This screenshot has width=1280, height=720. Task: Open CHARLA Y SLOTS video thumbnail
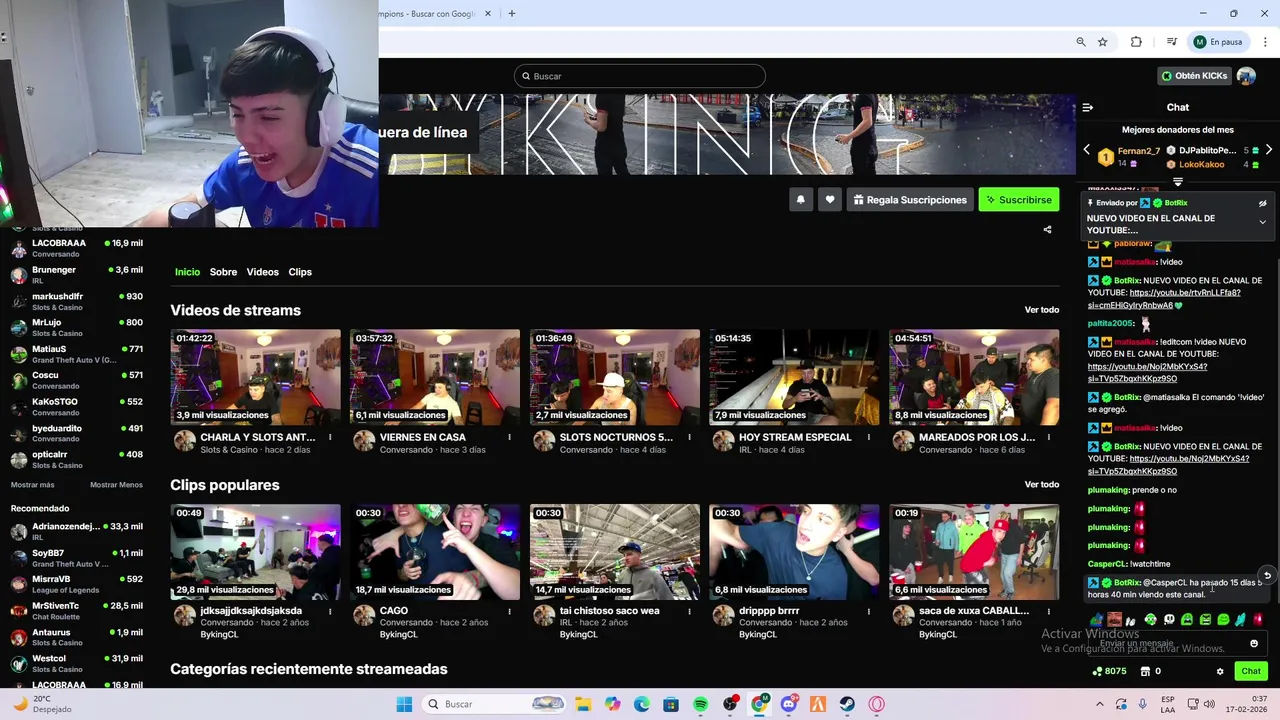(255, 377)
